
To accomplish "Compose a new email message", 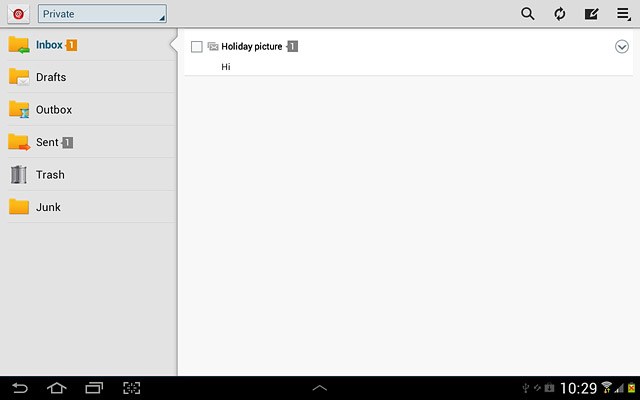I will (x=591, y=14).
